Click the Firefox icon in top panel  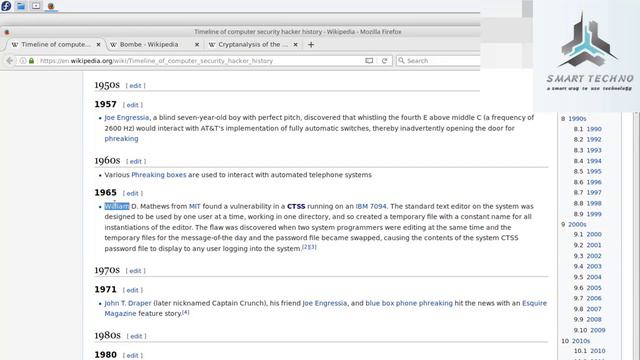51,6
